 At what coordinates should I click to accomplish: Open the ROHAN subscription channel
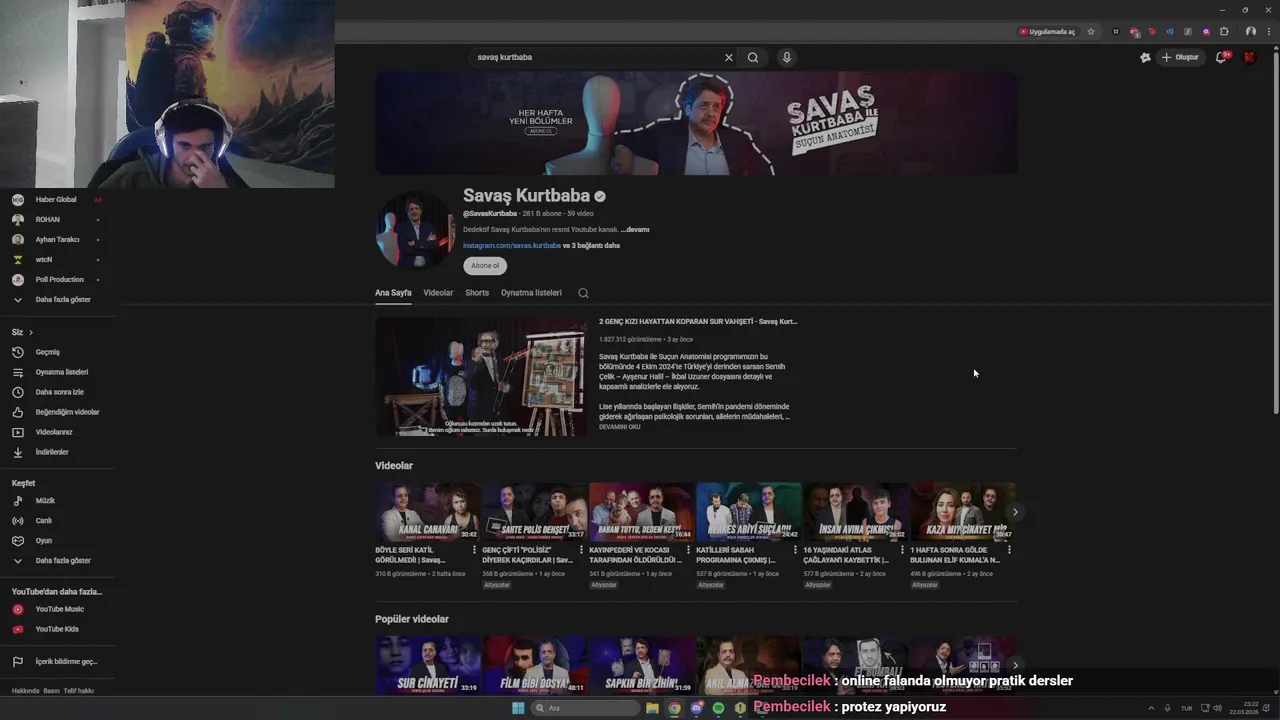(x=56, y=219)
